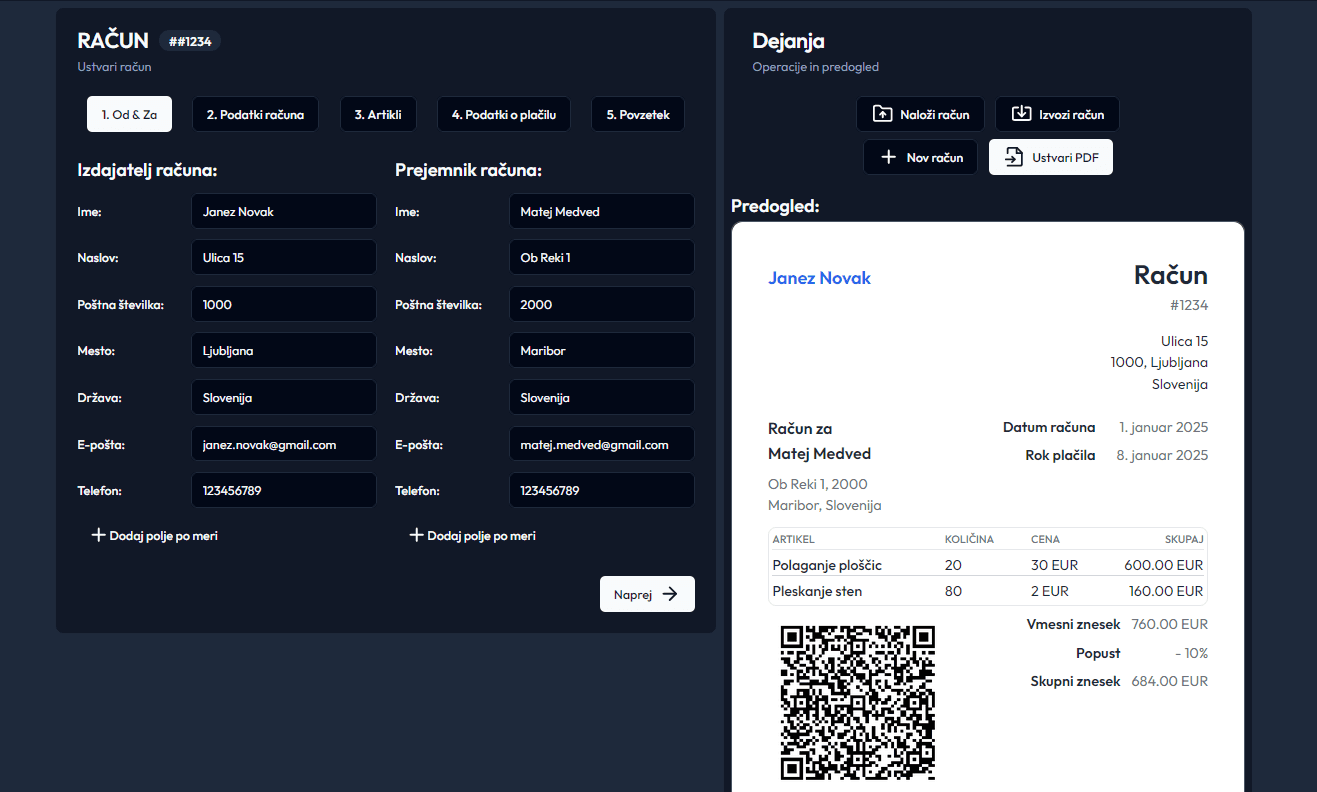1317x792 pixels.
Task: Click the arrow icon on Naprej button
Action: 670,594
